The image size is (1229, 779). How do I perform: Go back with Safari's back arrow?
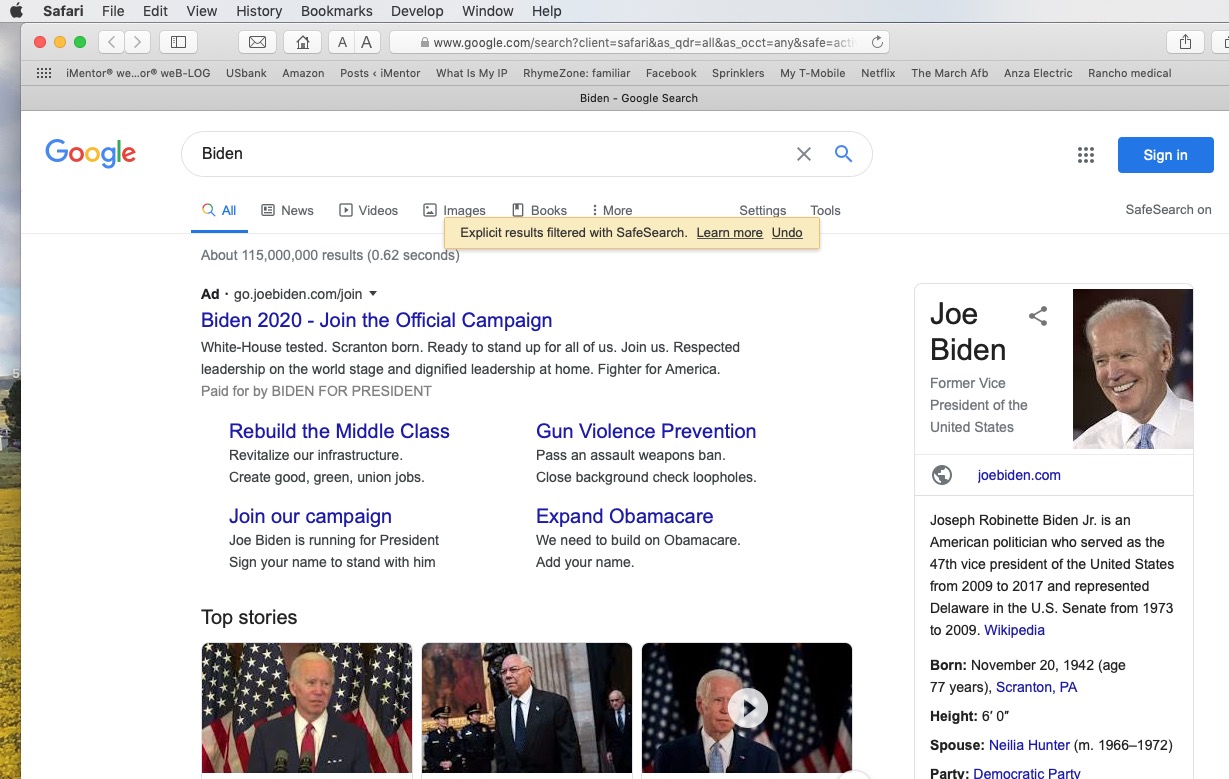click(x=111, y=42)
